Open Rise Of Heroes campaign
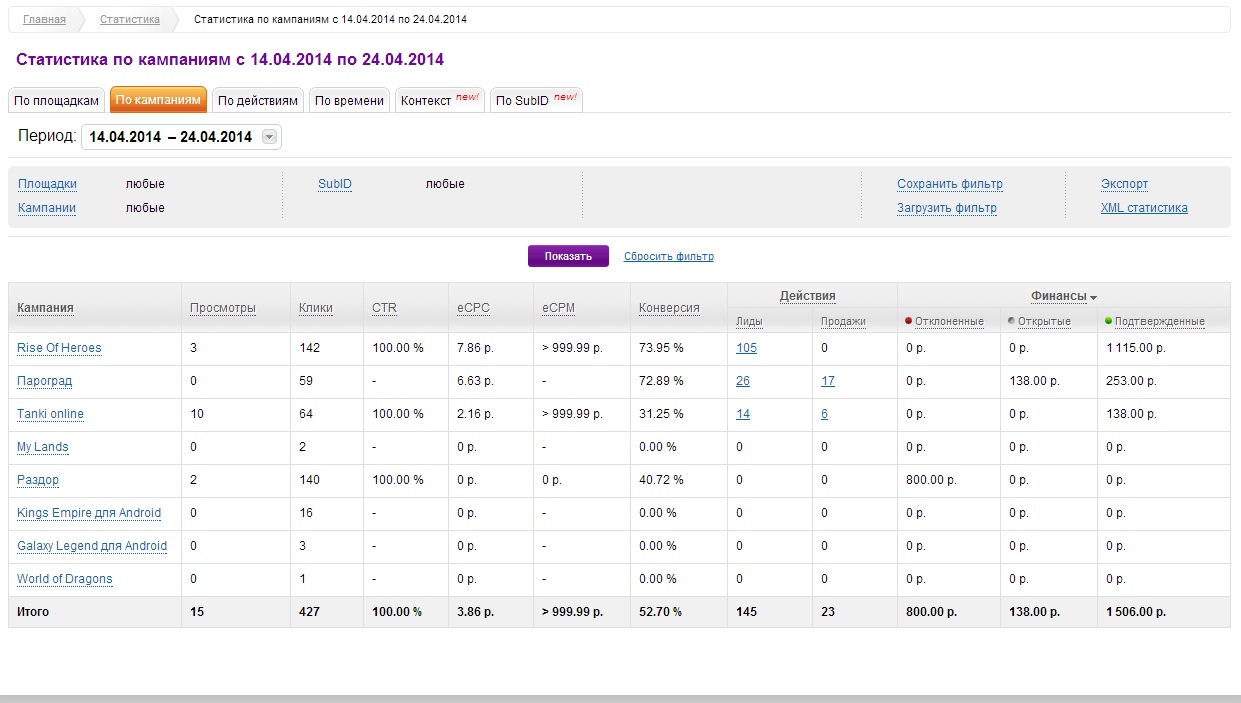The image size is (1241, 703). tap(59, 348)
